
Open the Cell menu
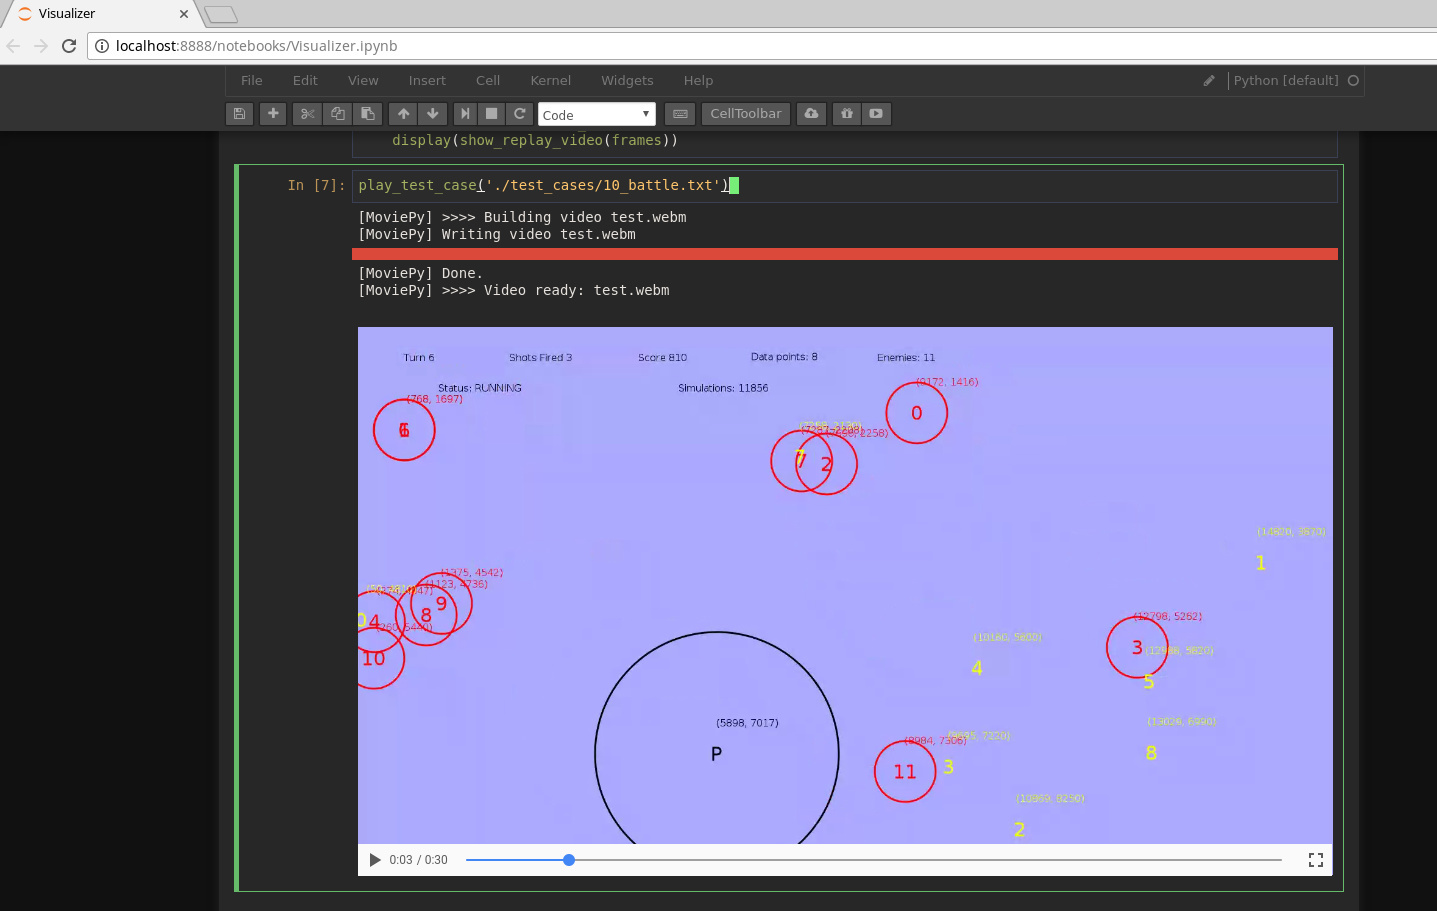pyautogui.click(x=487, y=80)
